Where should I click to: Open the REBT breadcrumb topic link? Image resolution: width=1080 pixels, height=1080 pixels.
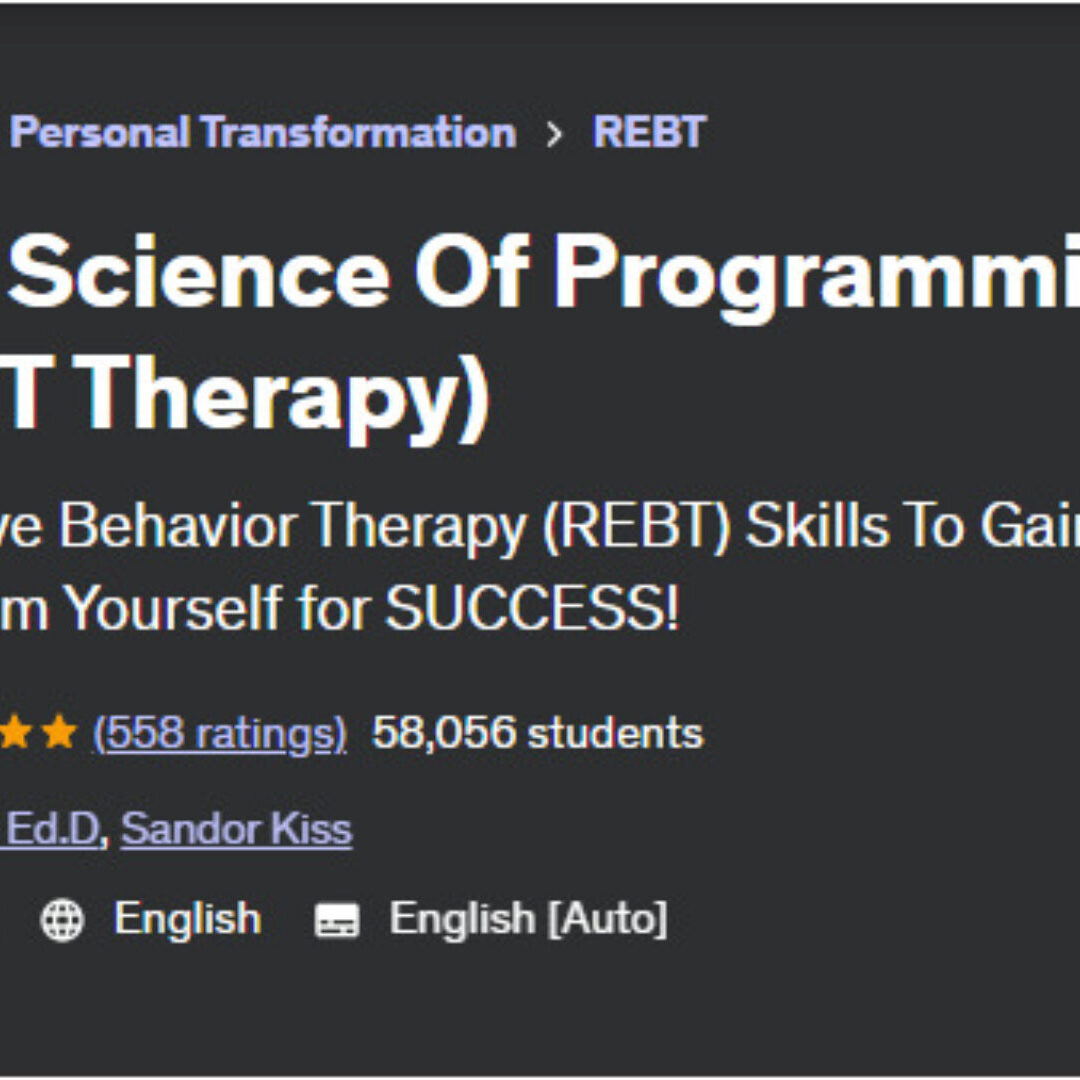point(649,132)
